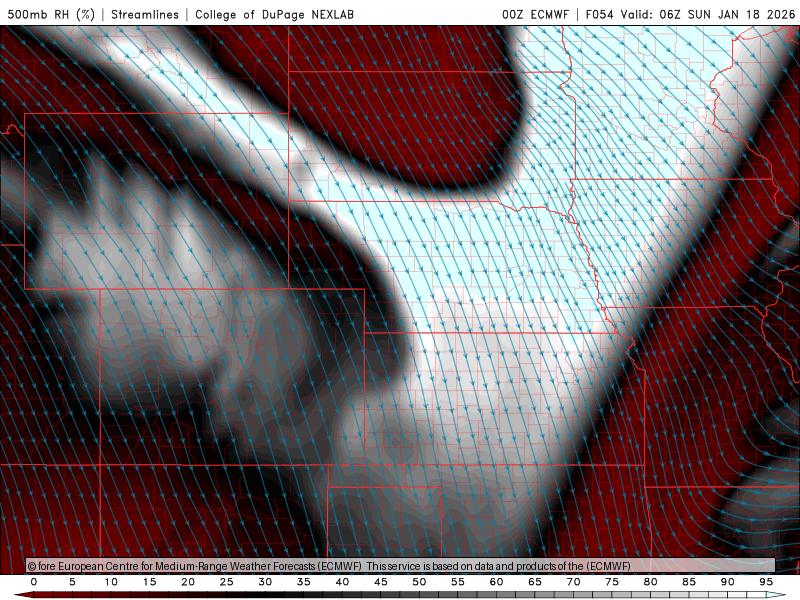Click the "85" value on color scale

689,582
